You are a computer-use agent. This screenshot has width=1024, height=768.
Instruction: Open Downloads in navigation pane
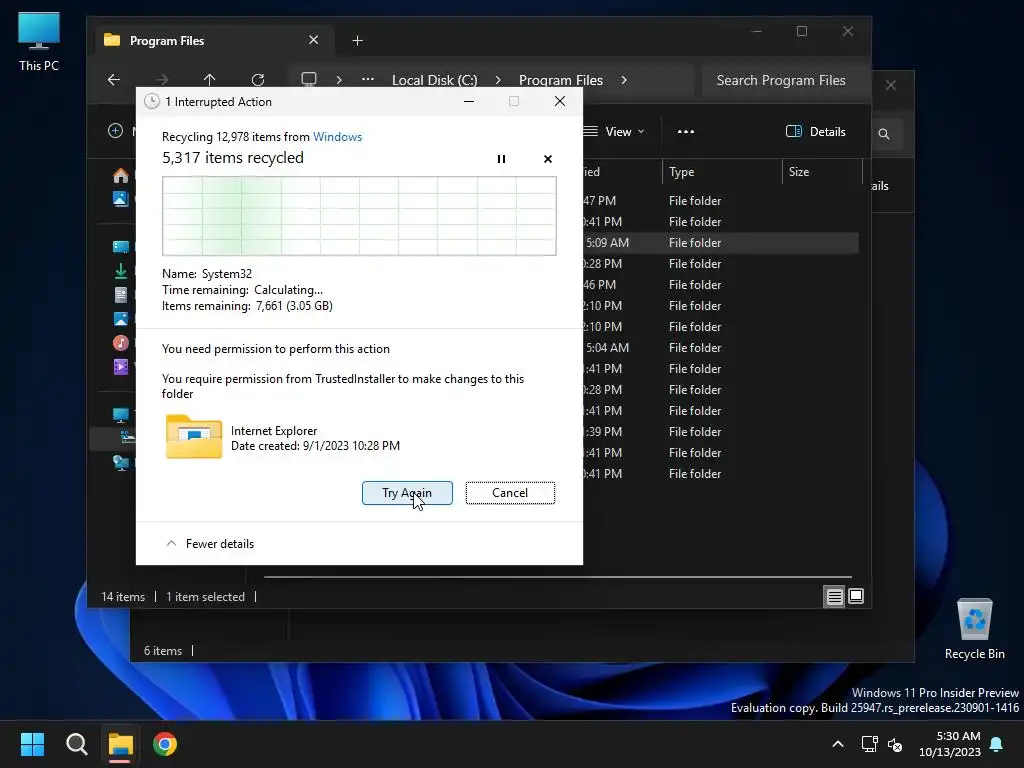point(120,270)
